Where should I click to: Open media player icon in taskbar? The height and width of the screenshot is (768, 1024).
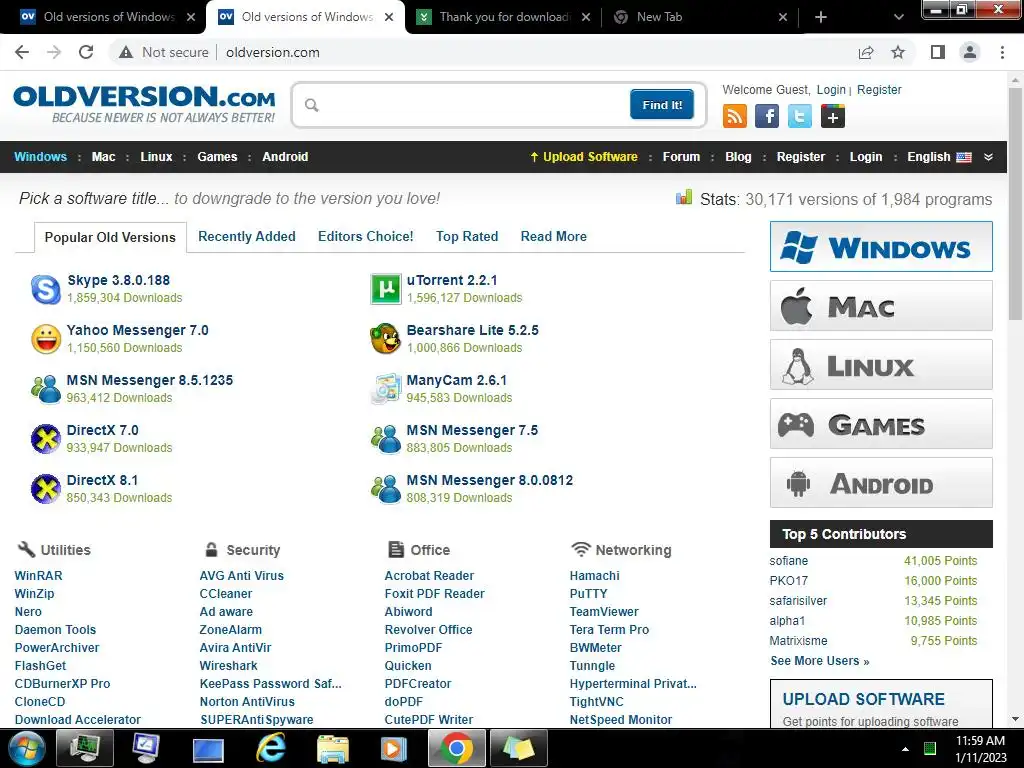[394, 748]
